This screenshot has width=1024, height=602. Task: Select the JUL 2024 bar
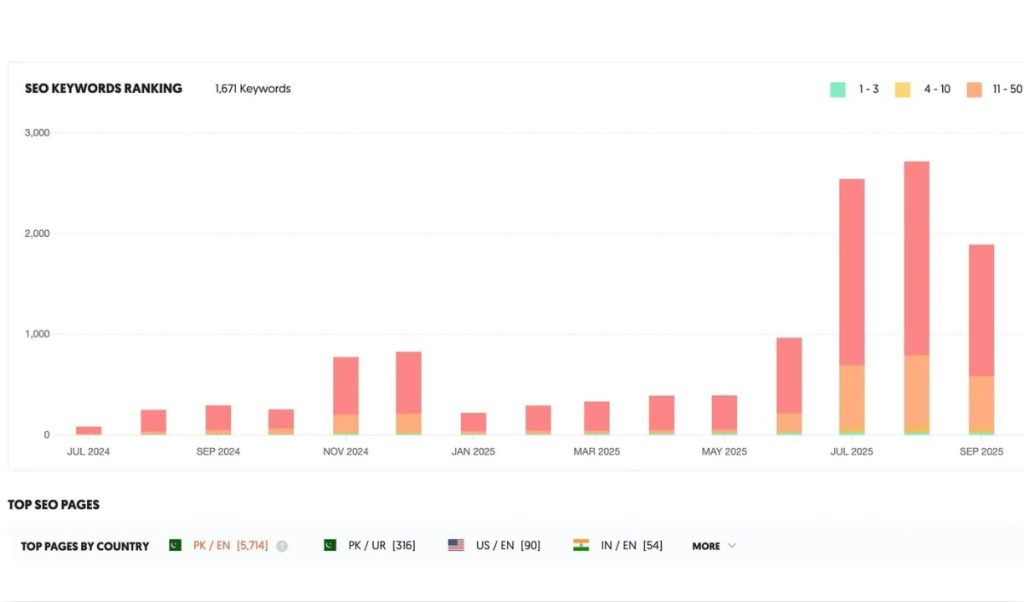pos(89,430)
